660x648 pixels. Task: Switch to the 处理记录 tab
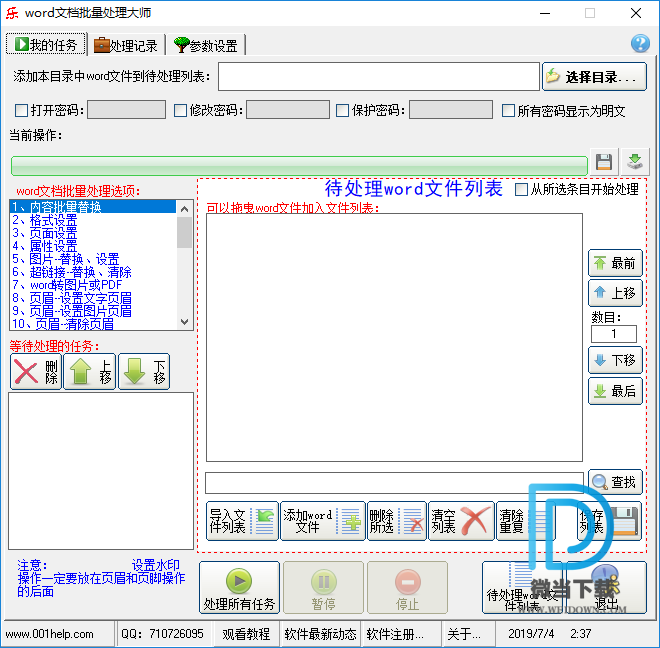pyautogui.click(x=125, y=45)
